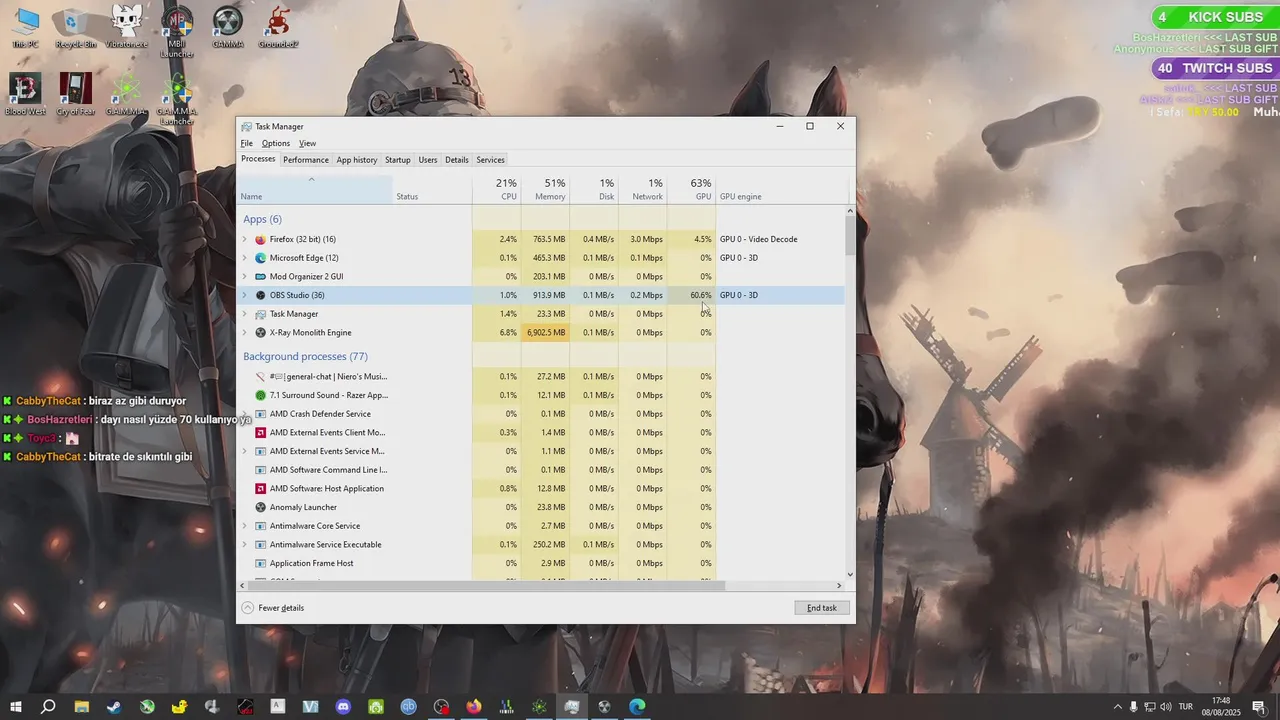1280x720 pixels.
Task: Expand the Task Manager process row
Action: point(244,314)
